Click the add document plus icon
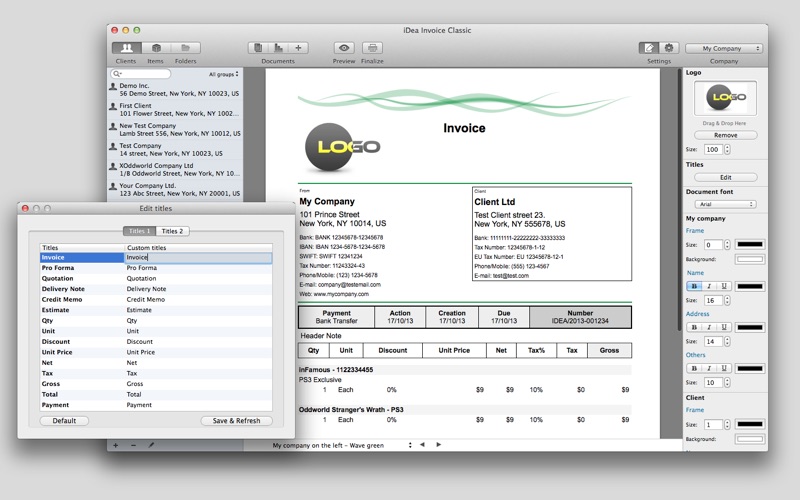The height and width of the screenshot is (500, 800). pos(298,48)
